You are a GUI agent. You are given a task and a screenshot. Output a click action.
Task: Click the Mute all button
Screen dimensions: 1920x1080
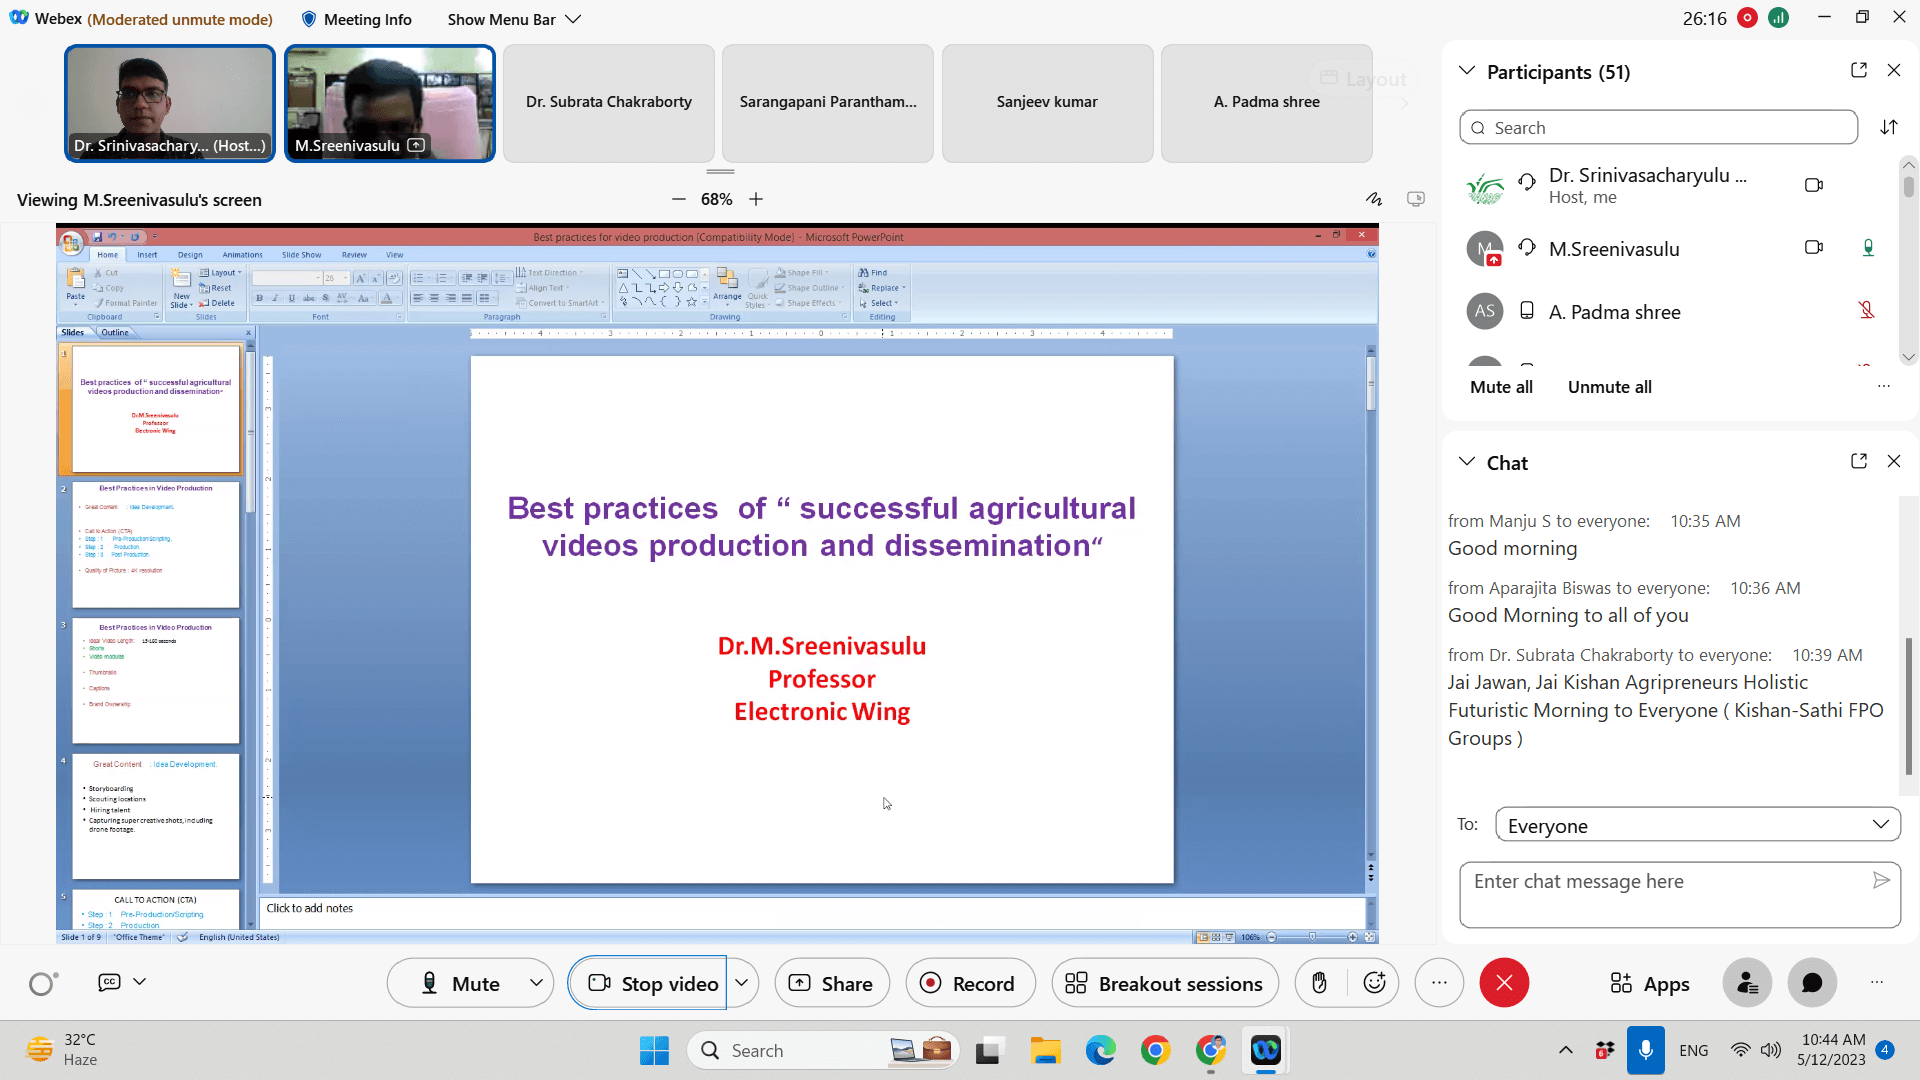pos(1500,387)
